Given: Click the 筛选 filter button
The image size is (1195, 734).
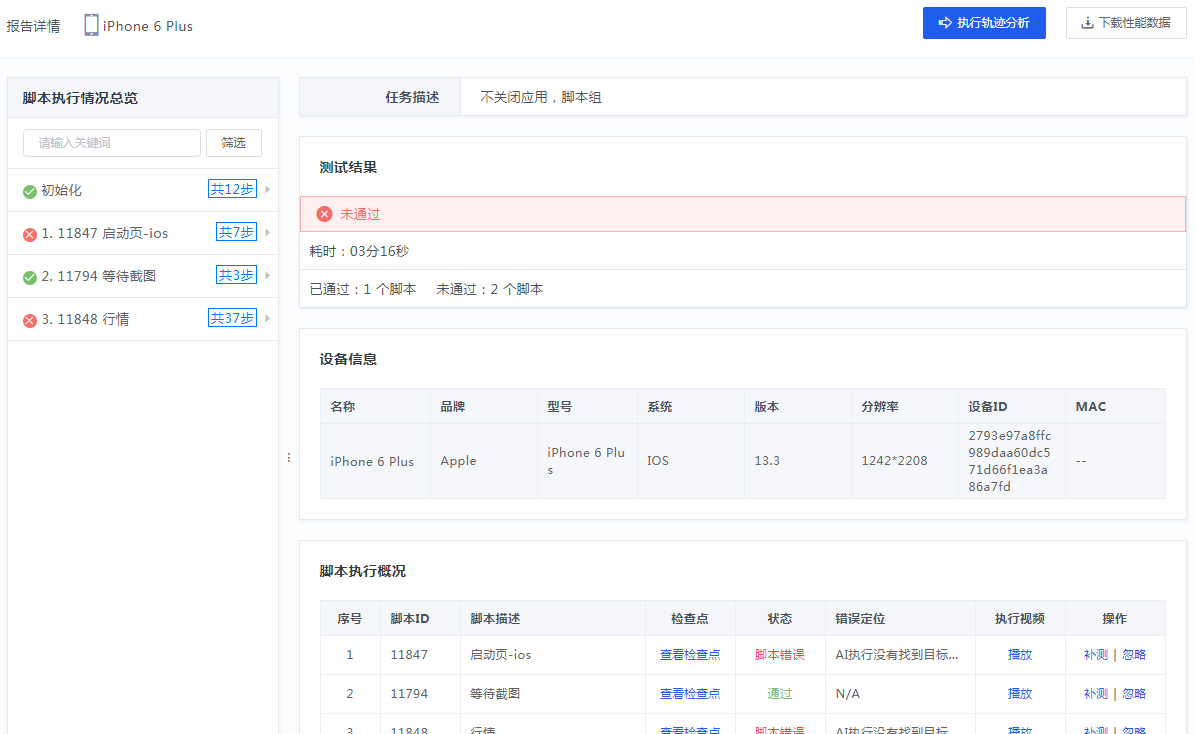Looking at the screenshot, I should 234,143.
